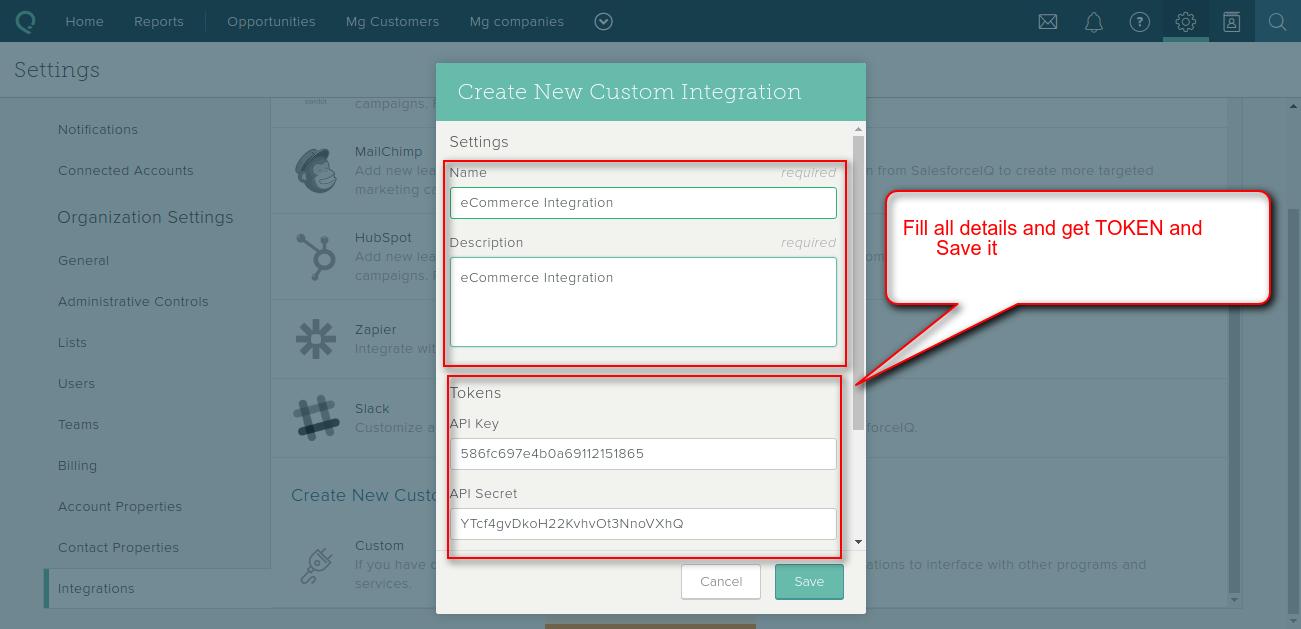
Task: Click the Zapier asterisk icon
Action: click(x=316, y=339)
